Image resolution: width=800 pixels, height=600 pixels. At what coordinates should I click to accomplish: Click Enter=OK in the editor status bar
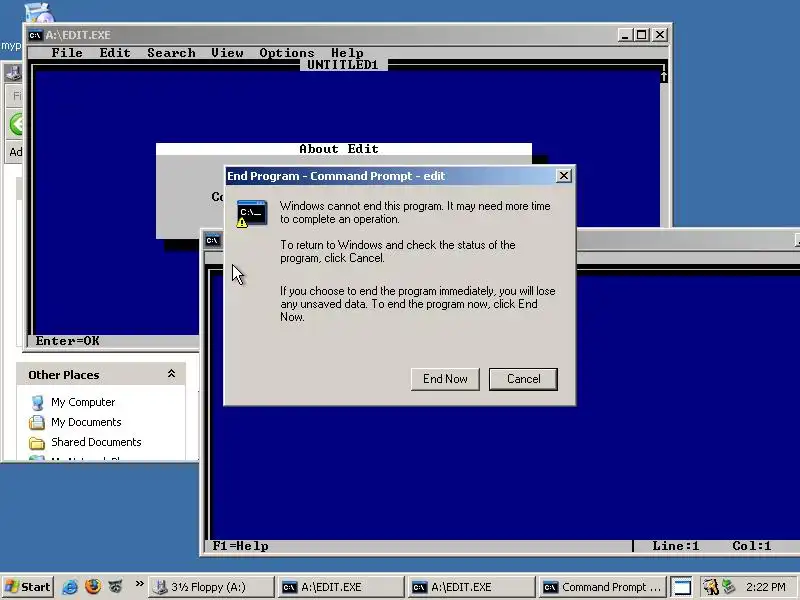click(x=67, y=341)
